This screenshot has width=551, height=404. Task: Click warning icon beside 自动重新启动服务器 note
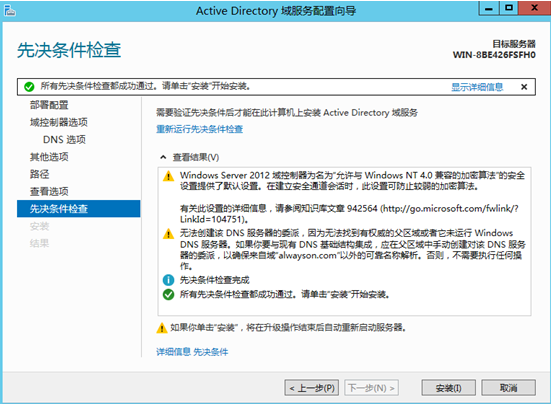162,328
